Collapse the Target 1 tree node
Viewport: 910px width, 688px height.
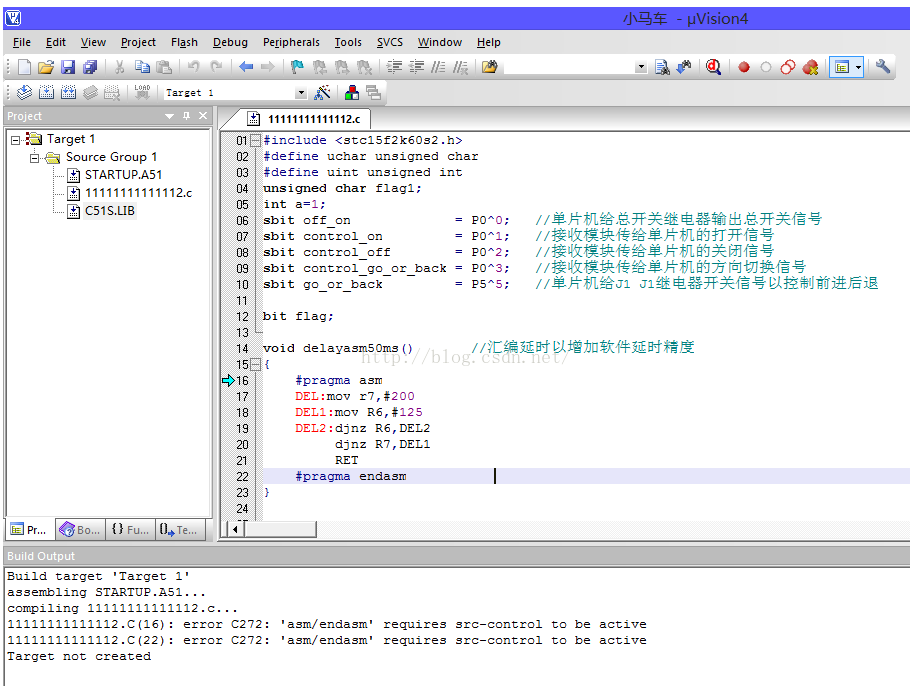[16, 139]
